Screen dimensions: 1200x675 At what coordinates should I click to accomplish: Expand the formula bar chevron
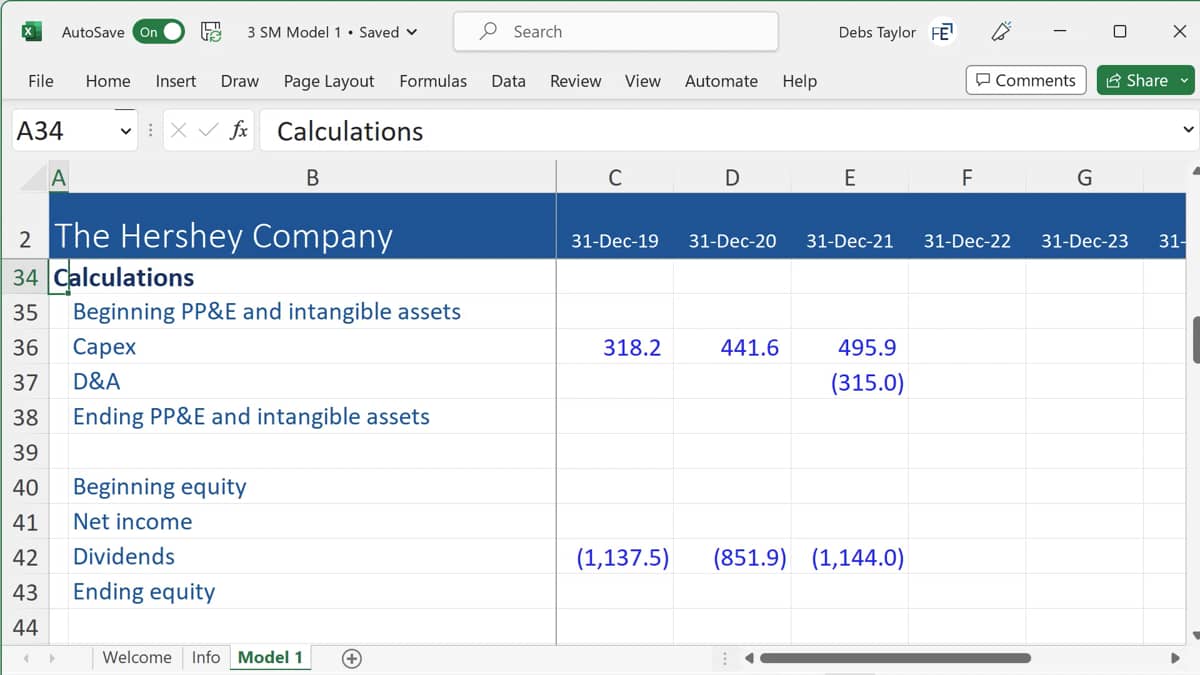pyautogui.click(x=1188, y=130)
